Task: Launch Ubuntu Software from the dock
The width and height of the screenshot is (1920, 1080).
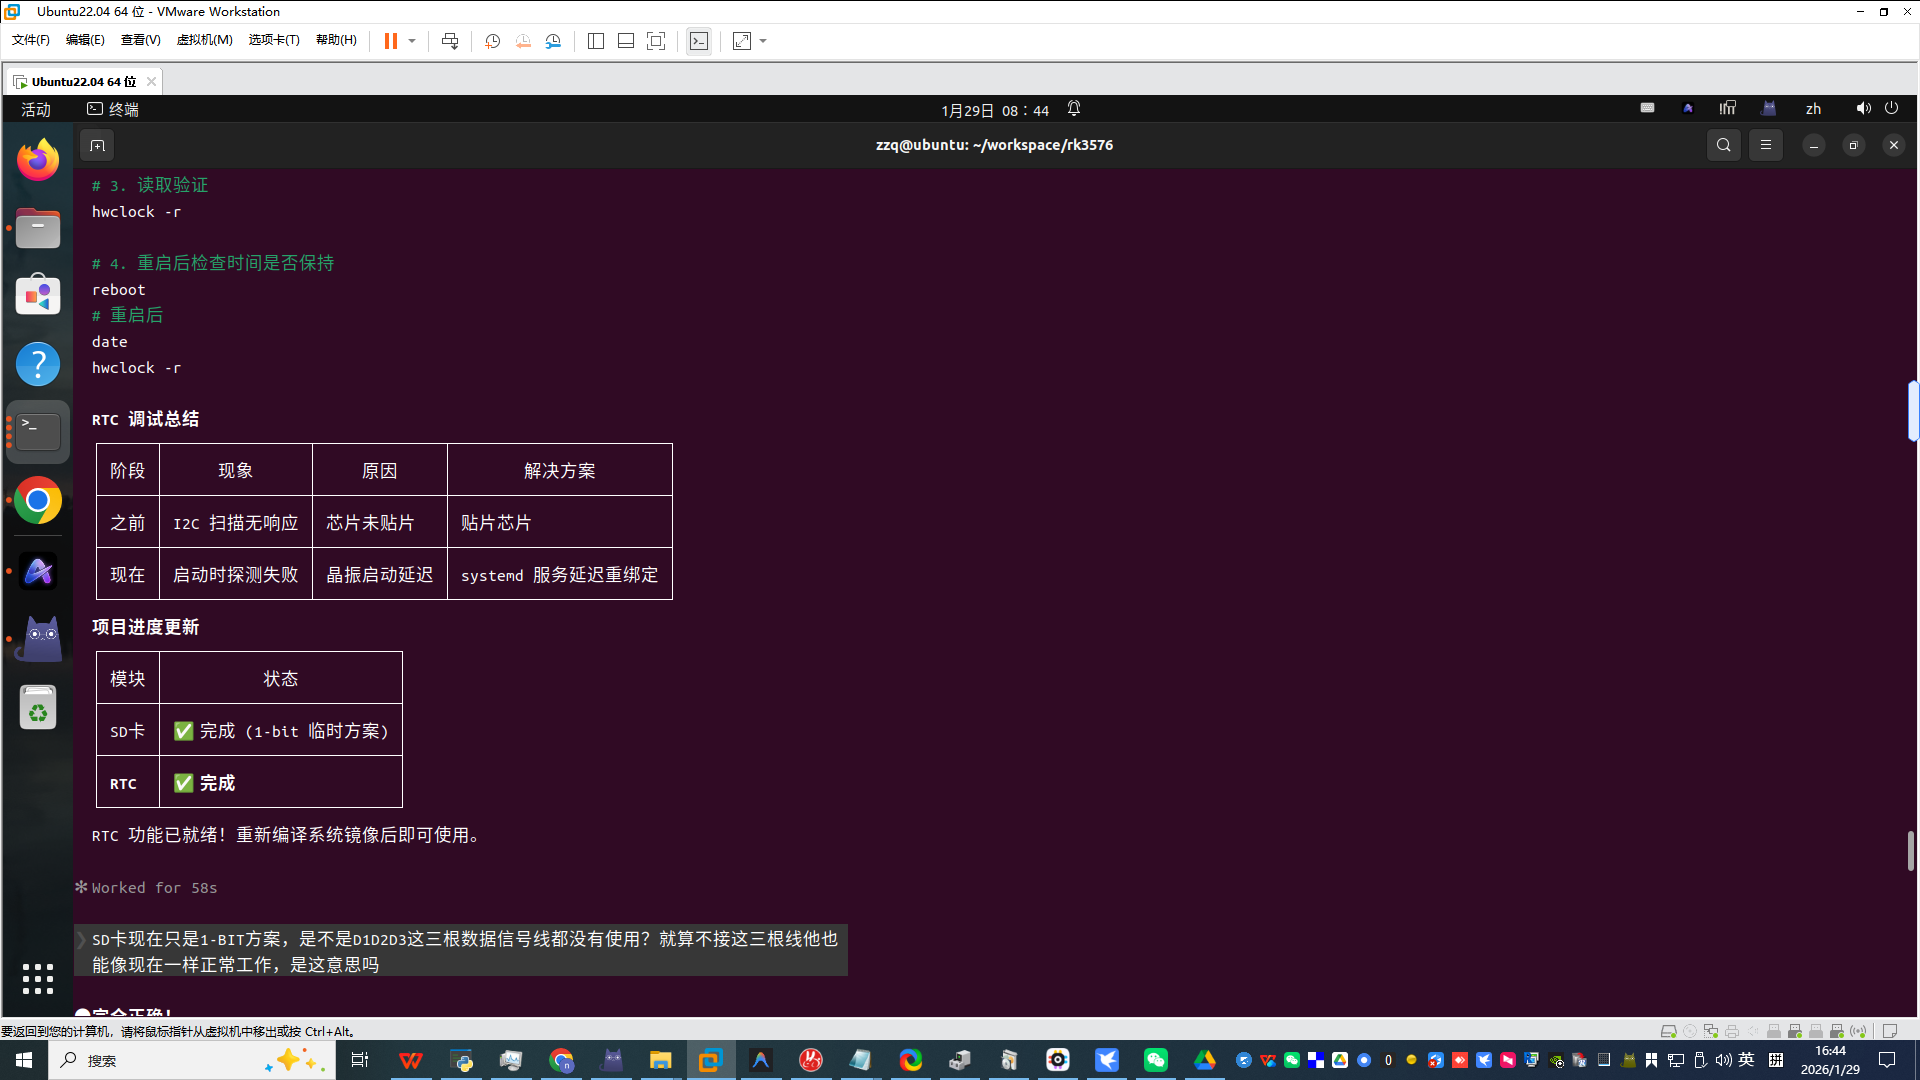Action: click(38, 296)
